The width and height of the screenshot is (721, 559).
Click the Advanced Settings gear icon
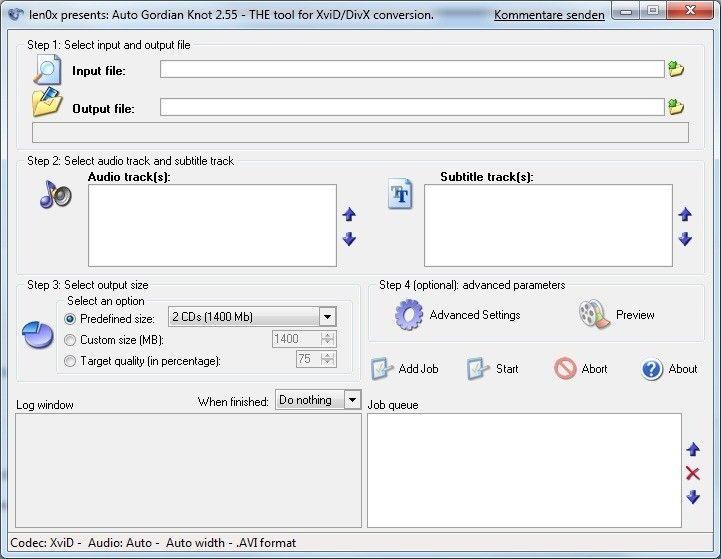point(409,315)
